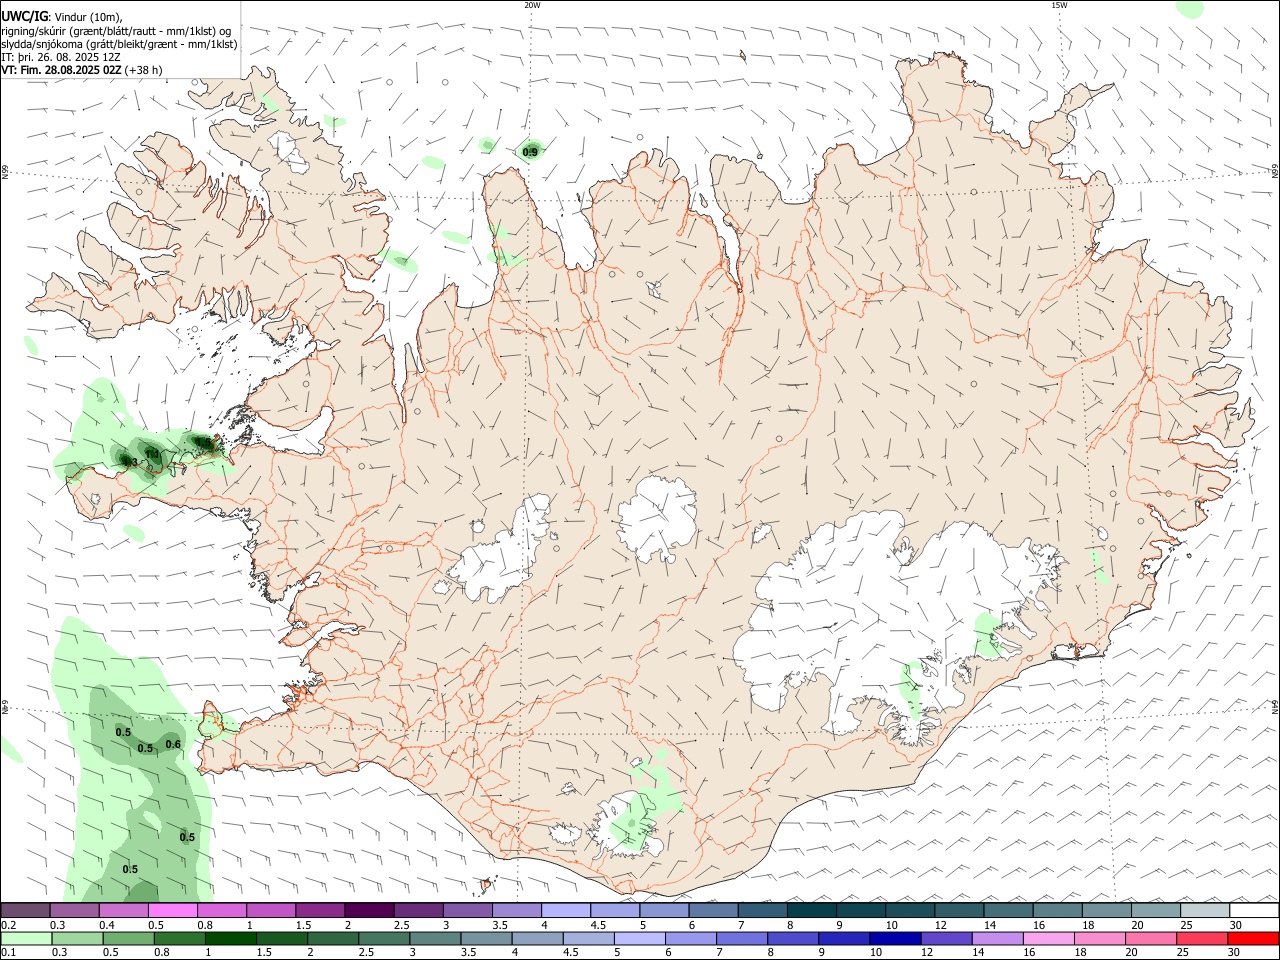The image size is (1280, 960).
Task: Pick the dark blue 10 swatch in rain scale
Action: tap(893, 939)
